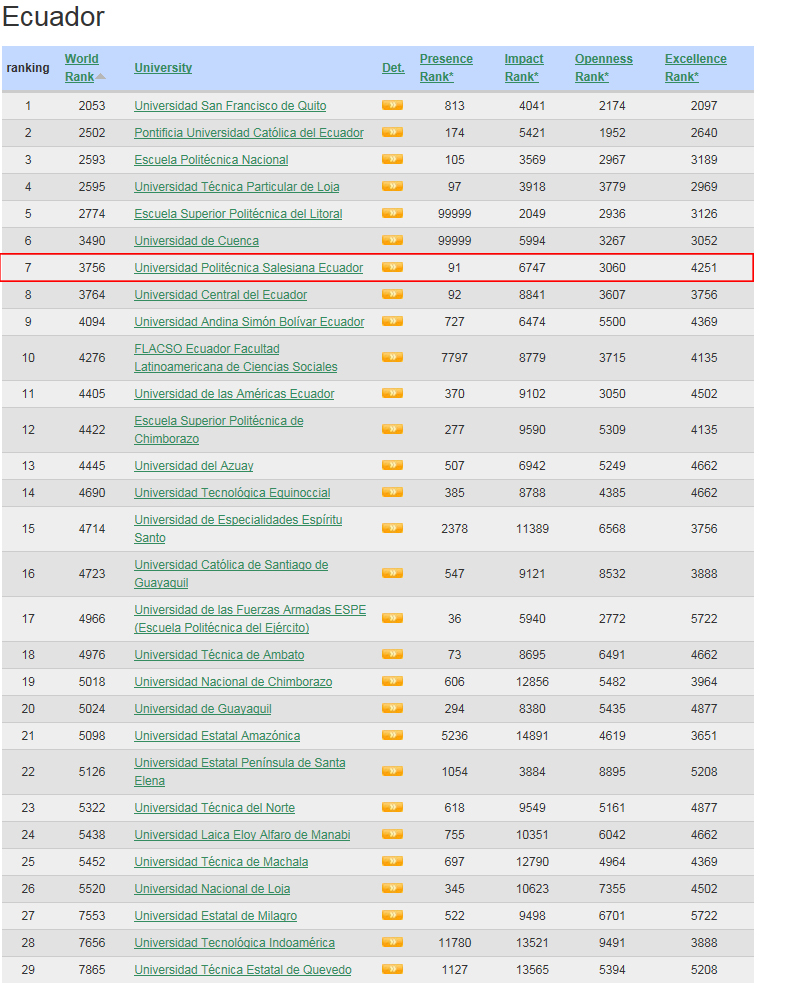Click details arrow for Escuela Politécnica Nacional
The image size is (787, 983).
(393, 159)
